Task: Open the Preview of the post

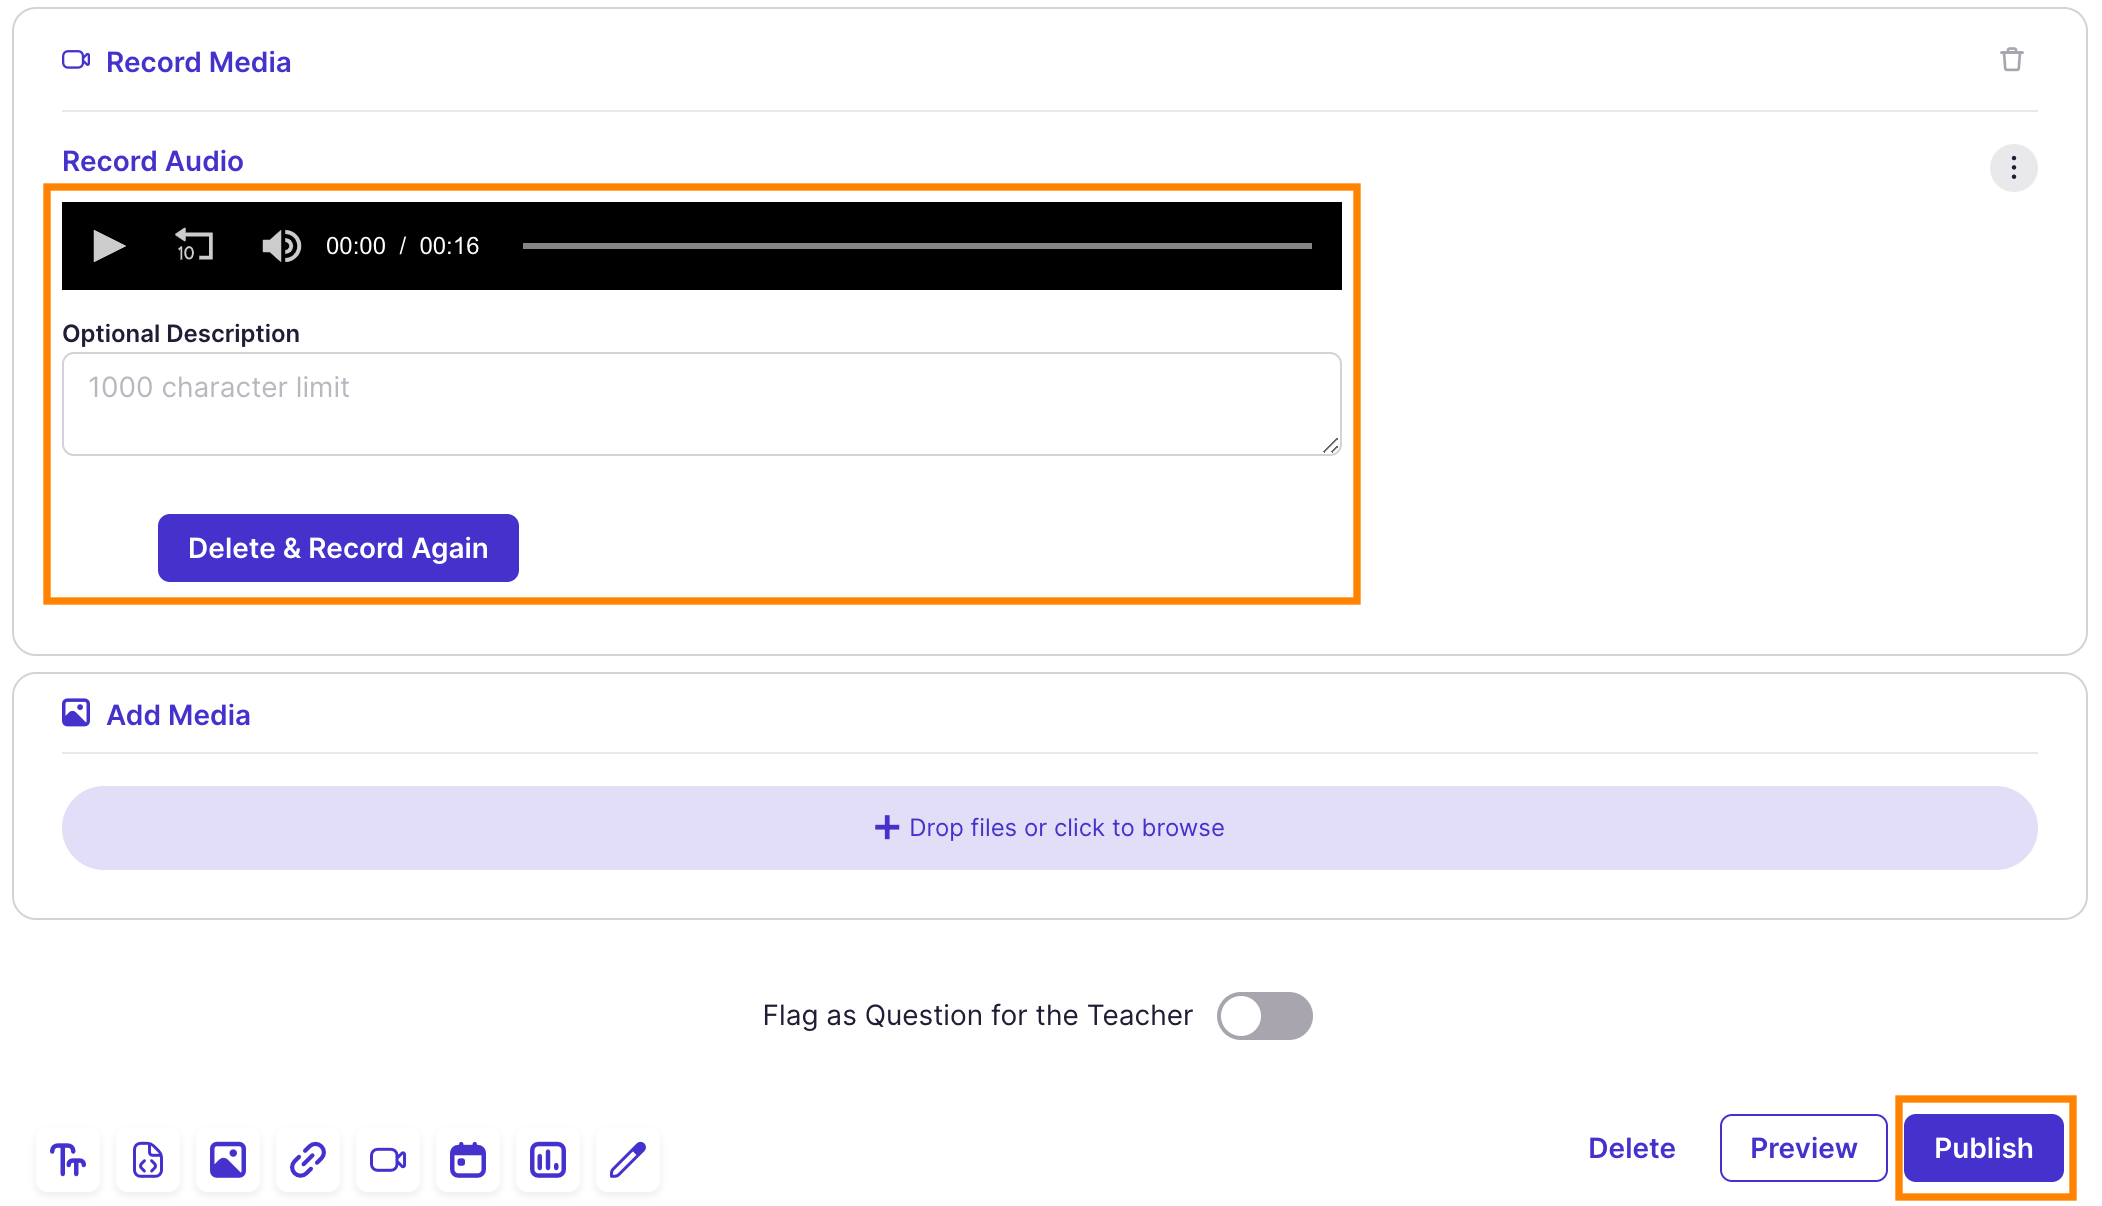Action: (x=1803, y=1148)
